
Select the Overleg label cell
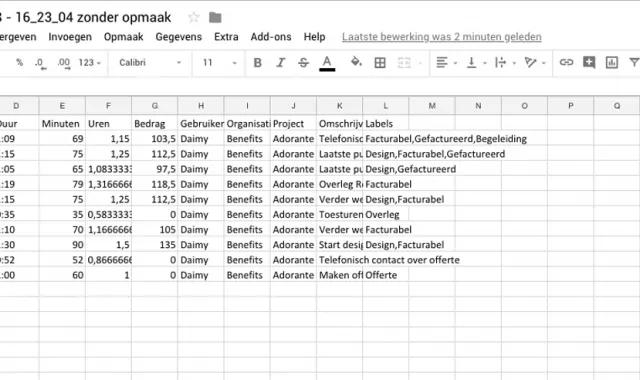point(385,214)
